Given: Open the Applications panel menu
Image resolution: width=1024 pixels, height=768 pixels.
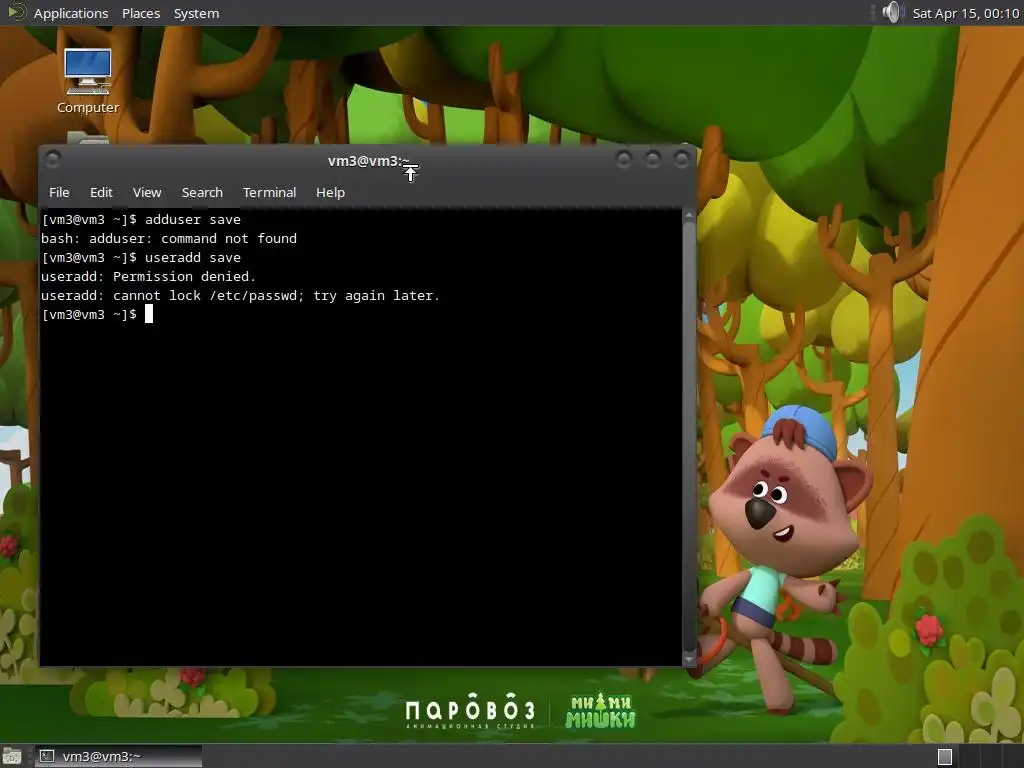Looking at the screenshot, I should click(x=71, y=13).
